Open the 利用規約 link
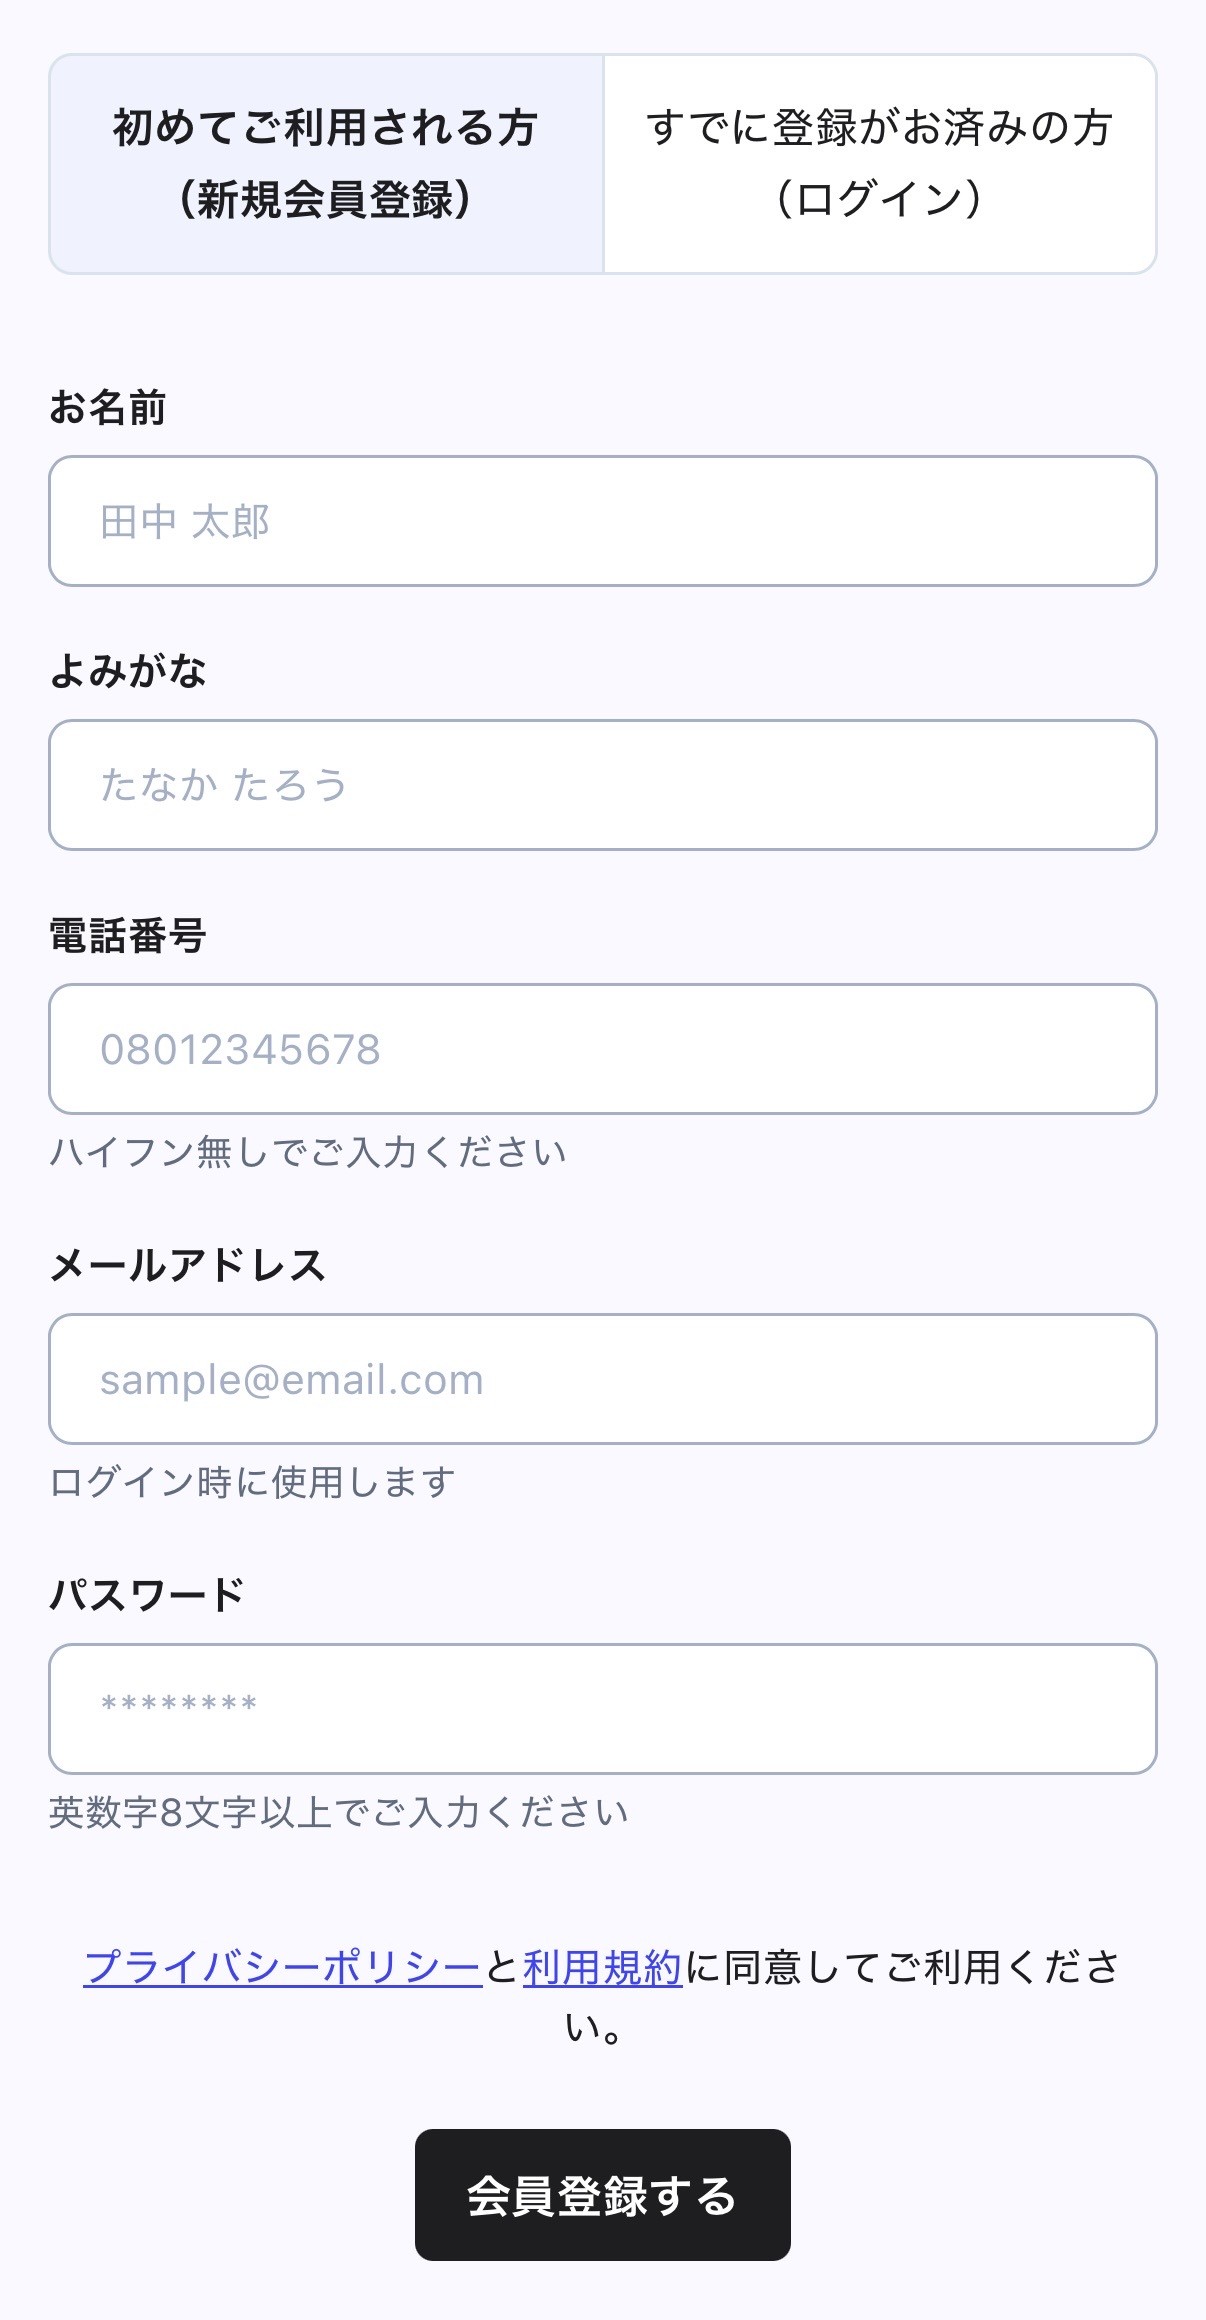The image size is (1206, 2320). (x=602, y=1968)
